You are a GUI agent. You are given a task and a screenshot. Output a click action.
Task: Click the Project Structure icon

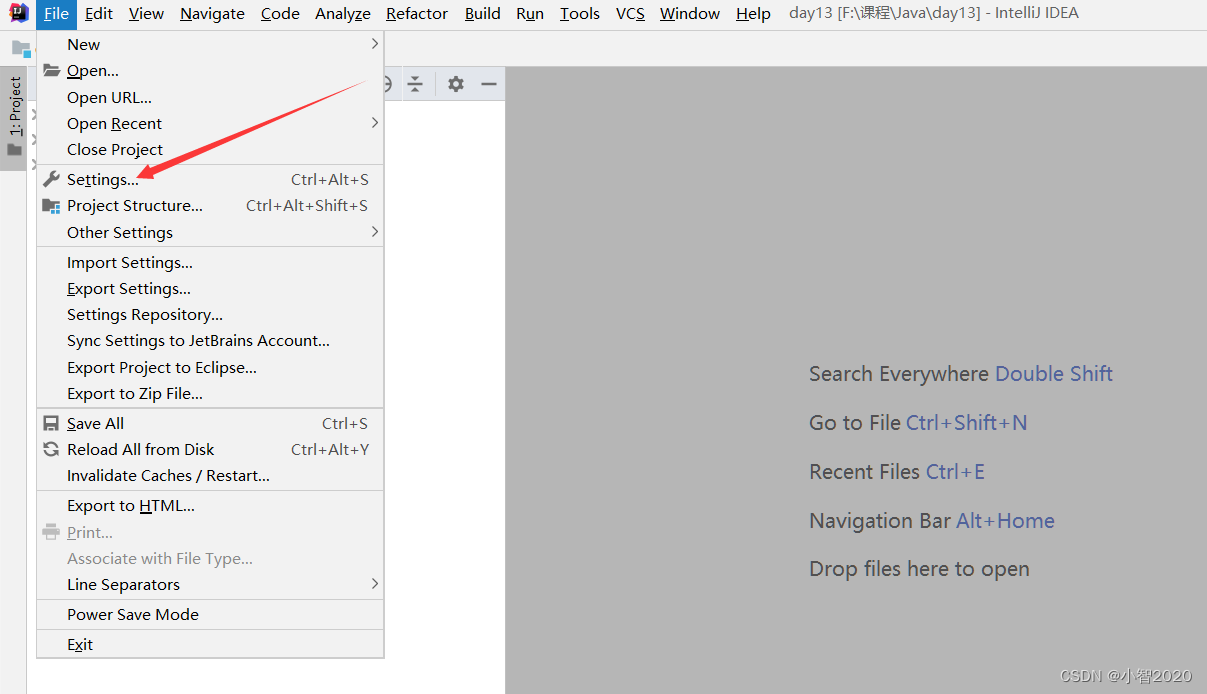coord(51,205)
